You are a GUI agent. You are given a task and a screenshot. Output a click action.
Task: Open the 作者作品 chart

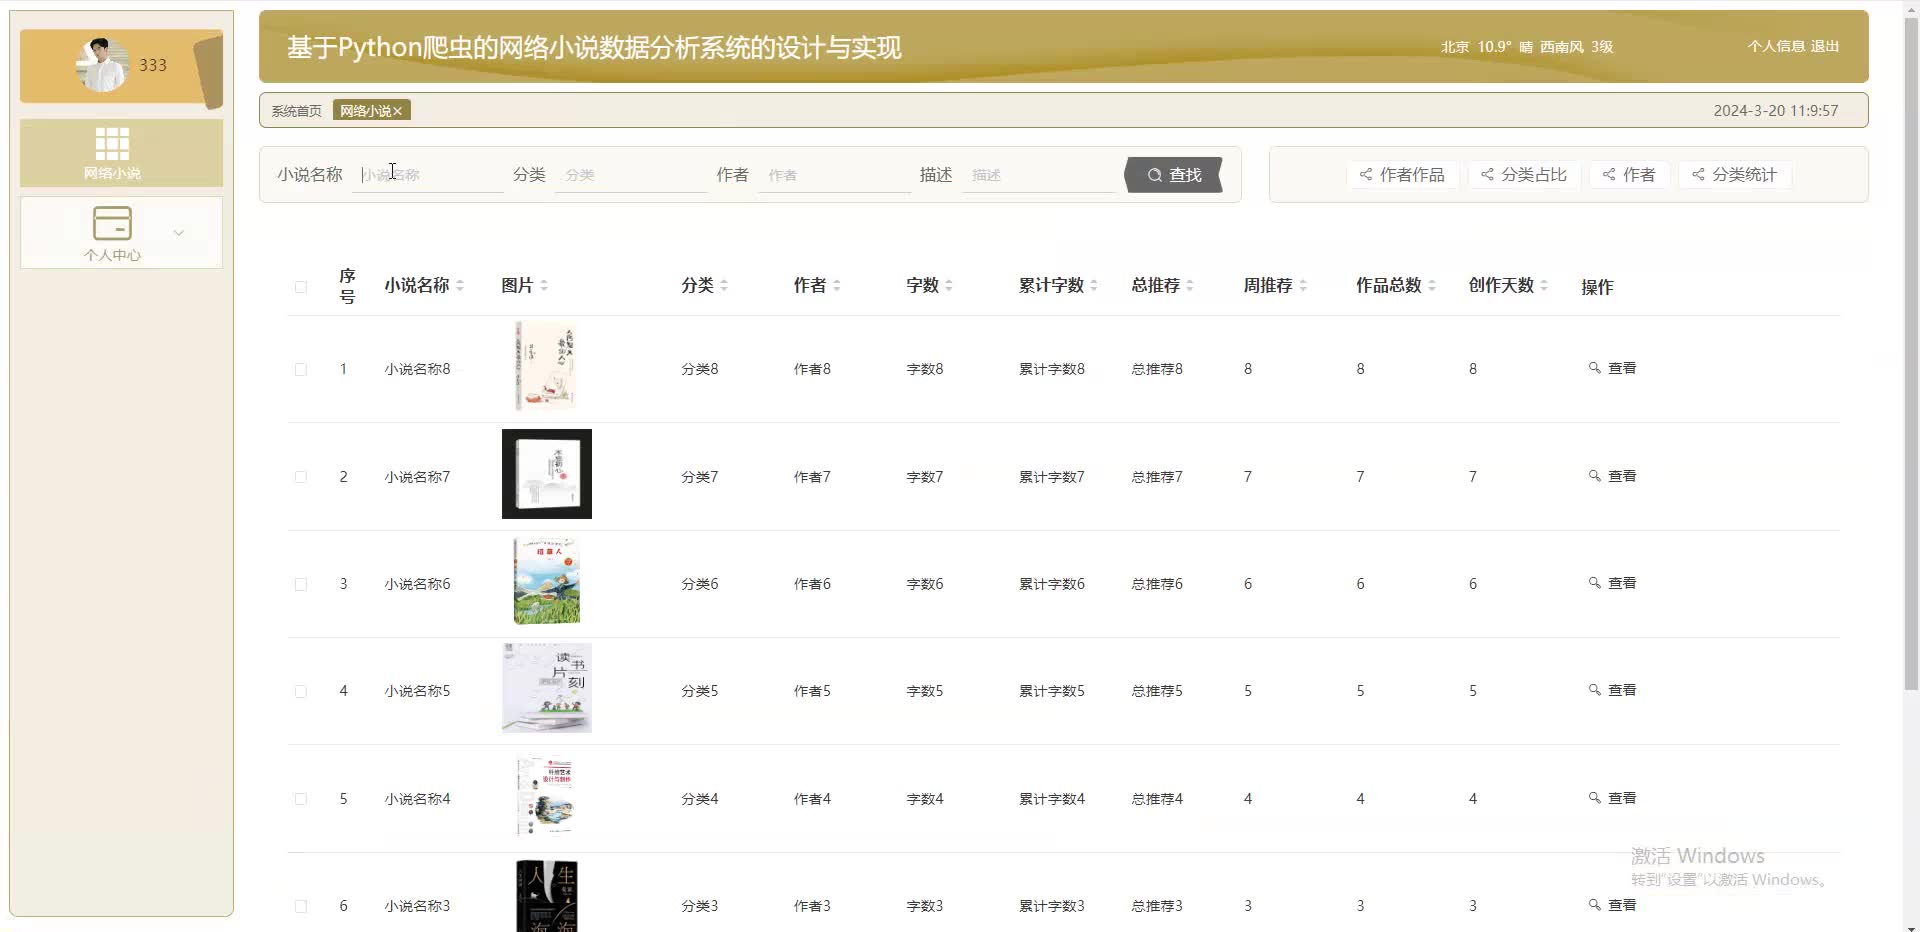[1402, 174]
